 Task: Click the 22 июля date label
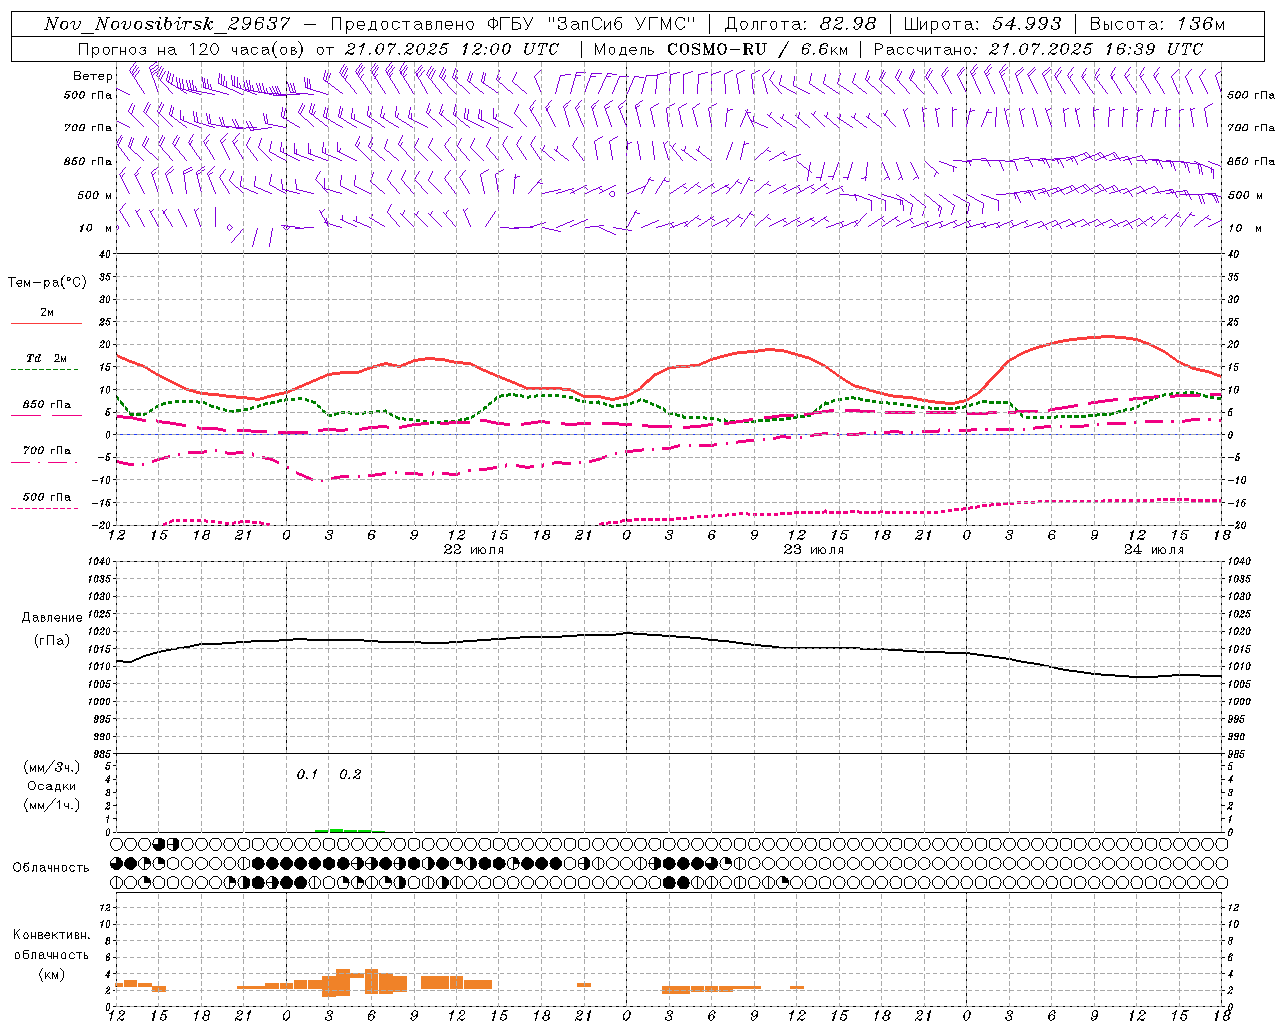point(474,550)
